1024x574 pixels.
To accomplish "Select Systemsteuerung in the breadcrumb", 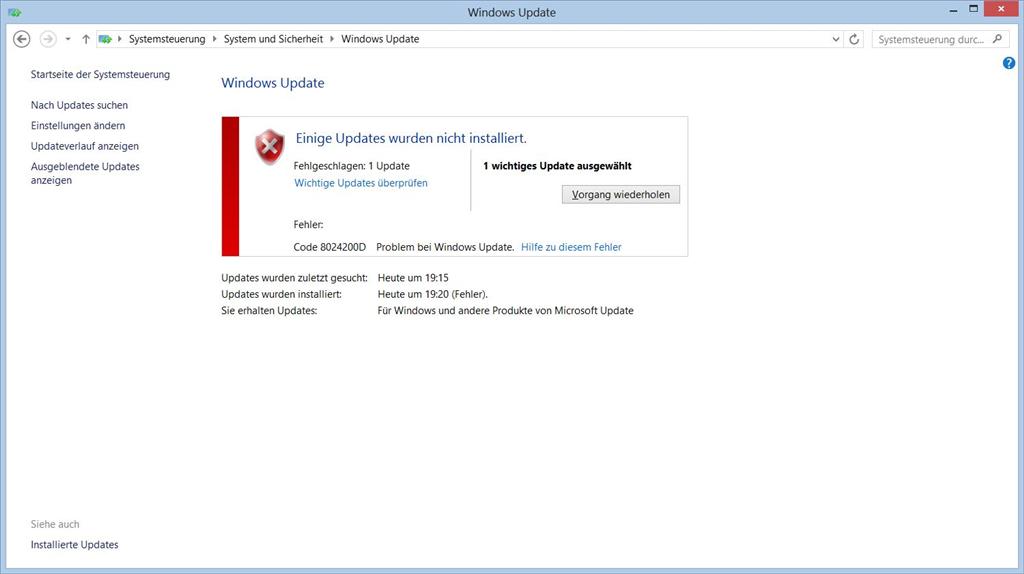I will (x=167, y=39).
